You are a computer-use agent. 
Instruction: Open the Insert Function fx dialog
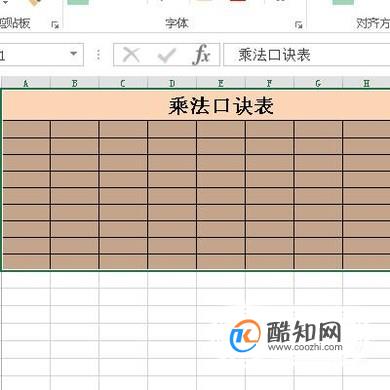201,55
